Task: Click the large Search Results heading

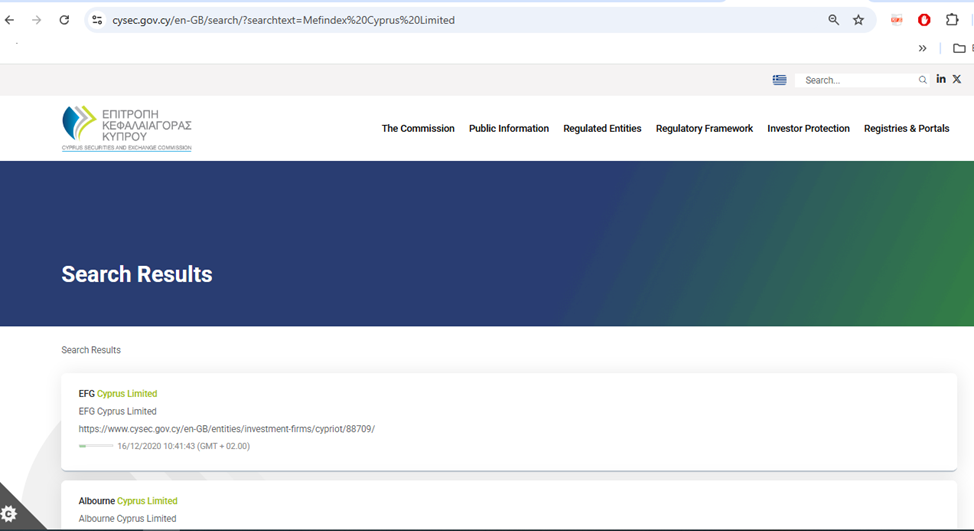Action: pyautogui.click(x=137, y=275)
